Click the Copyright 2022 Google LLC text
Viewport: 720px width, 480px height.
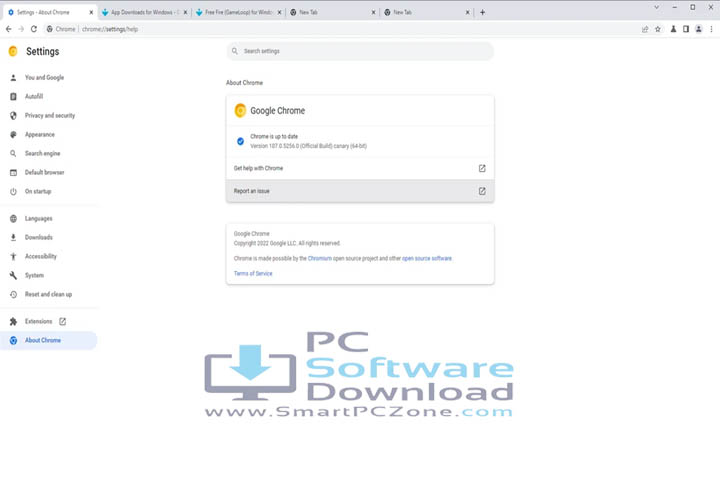287,243
